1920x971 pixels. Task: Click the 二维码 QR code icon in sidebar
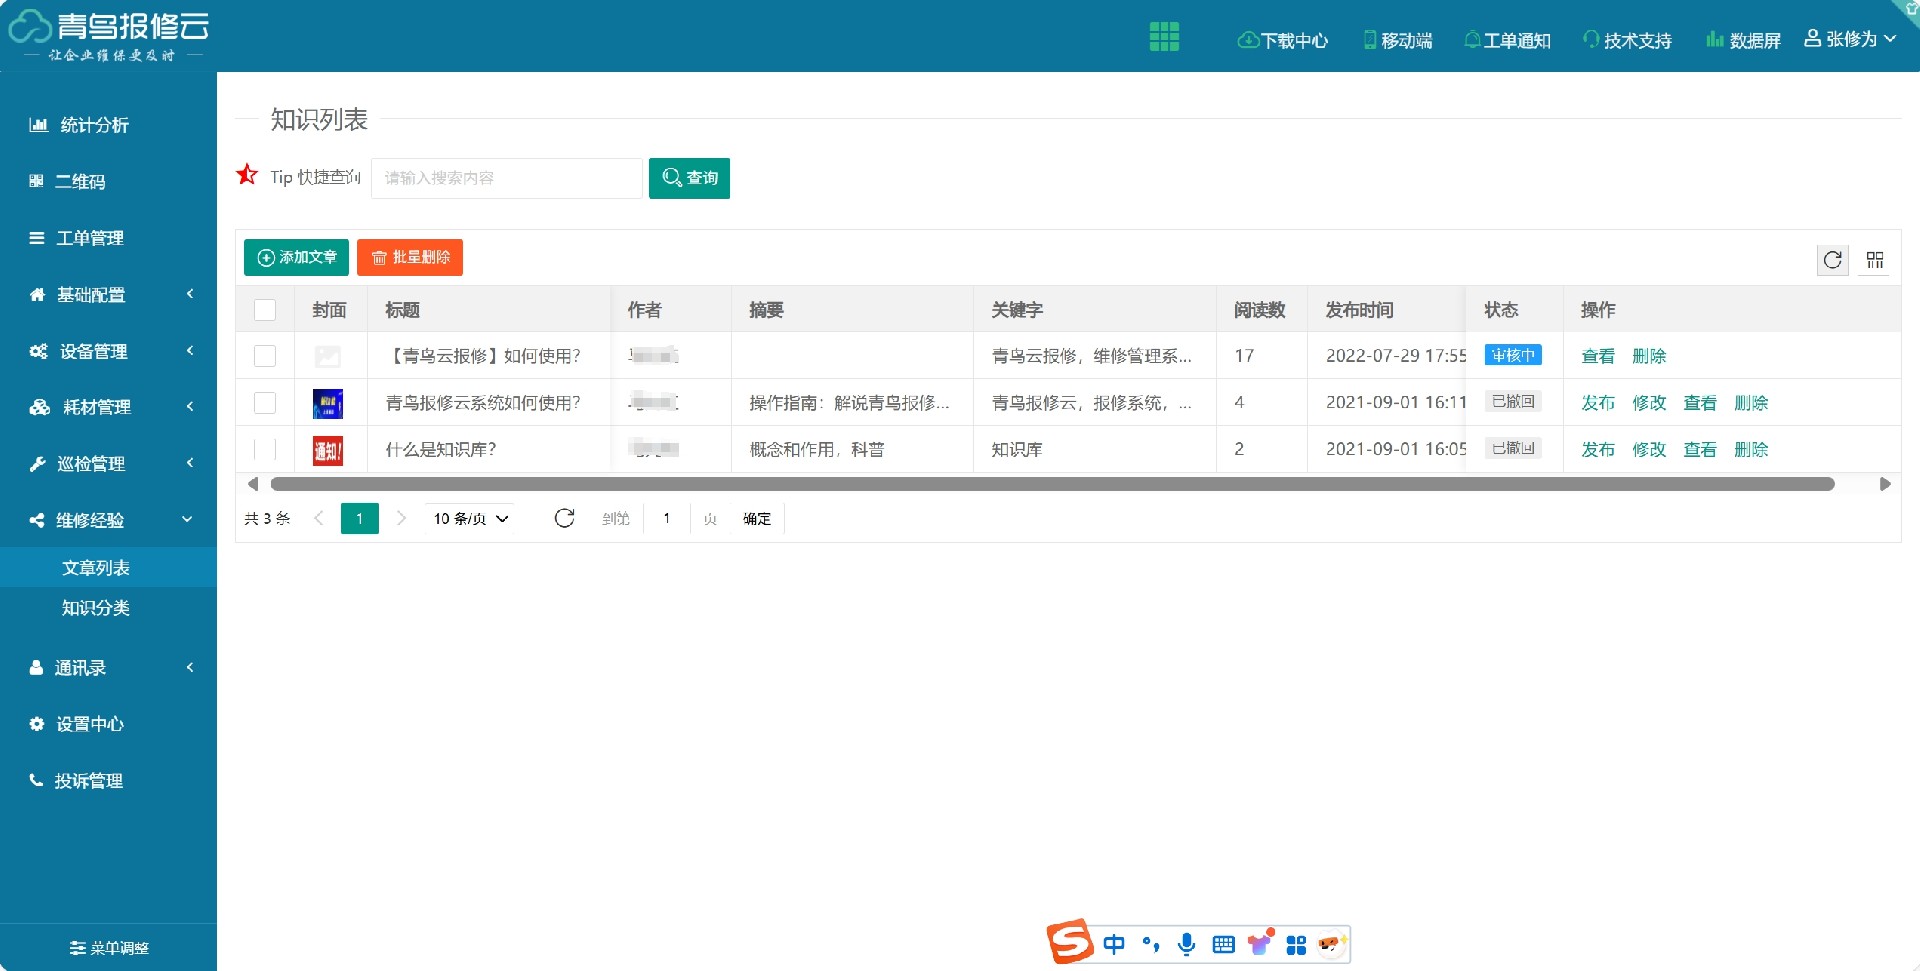click(x=37, y=181)
